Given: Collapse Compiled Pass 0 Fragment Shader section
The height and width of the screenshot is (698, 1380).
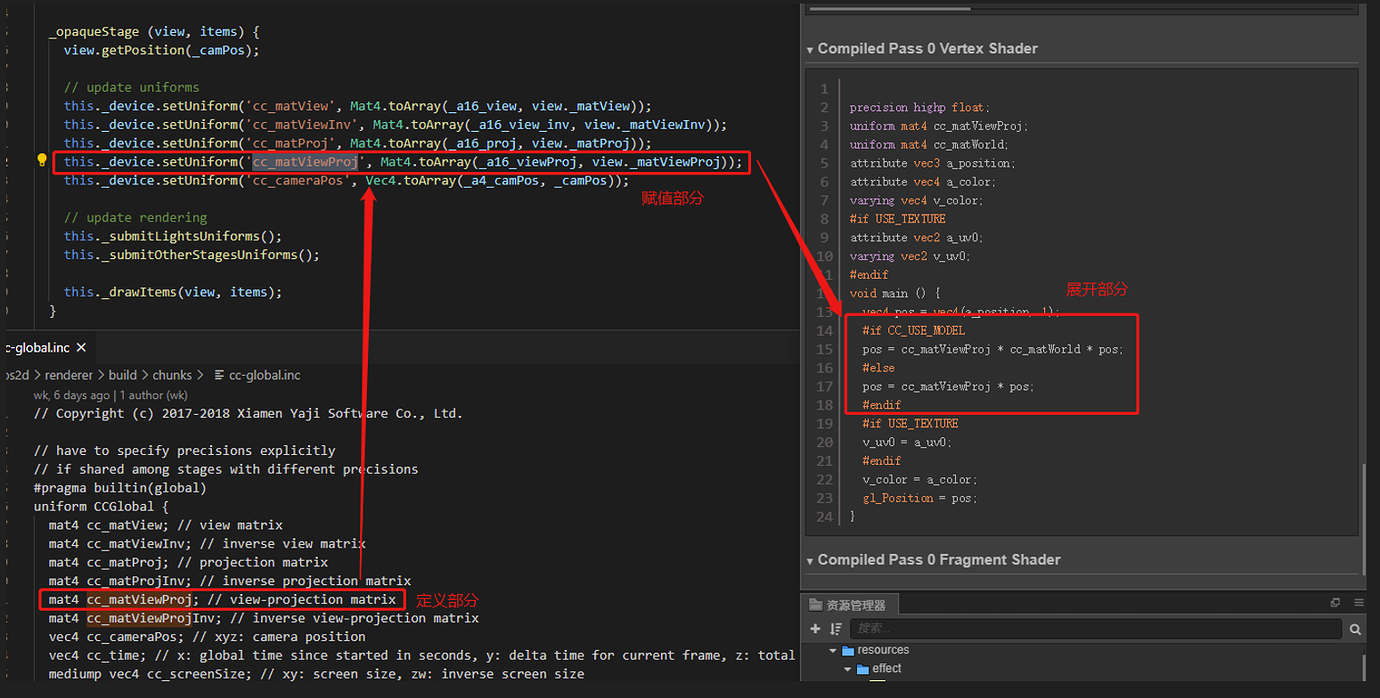Looking at the screenshot, I should (x=811, y=560).
